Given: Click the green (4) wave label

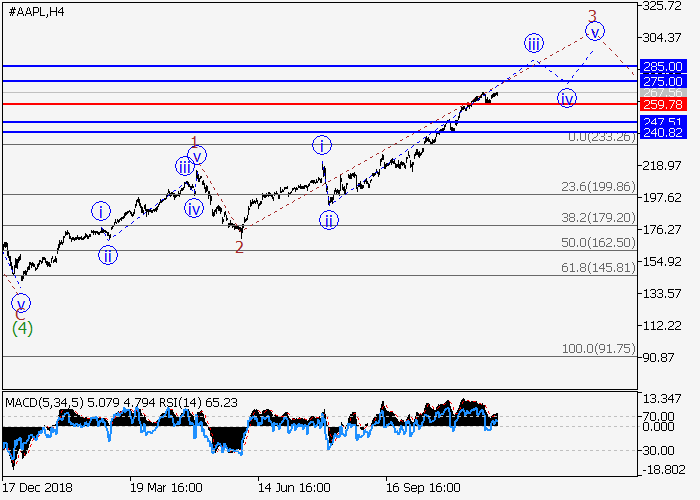Looking at the screenshot, I should pyautogui.click(x=22, y=329).
